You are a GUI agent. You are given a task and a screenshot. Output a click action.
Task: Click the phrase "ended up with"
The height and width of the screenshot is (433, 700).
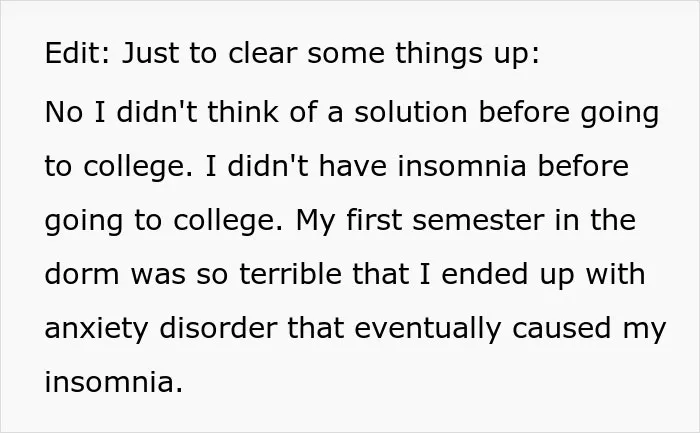pos(543,276)
